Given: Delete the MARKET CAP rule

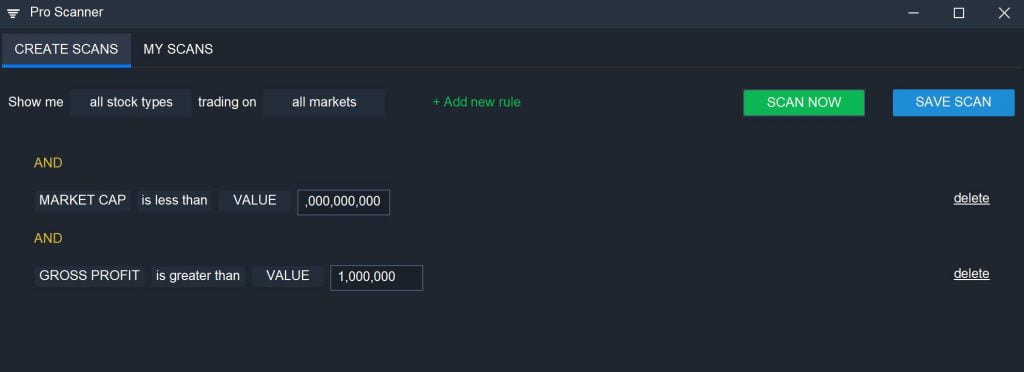Looking at the screenshot, I should [971, 198].
